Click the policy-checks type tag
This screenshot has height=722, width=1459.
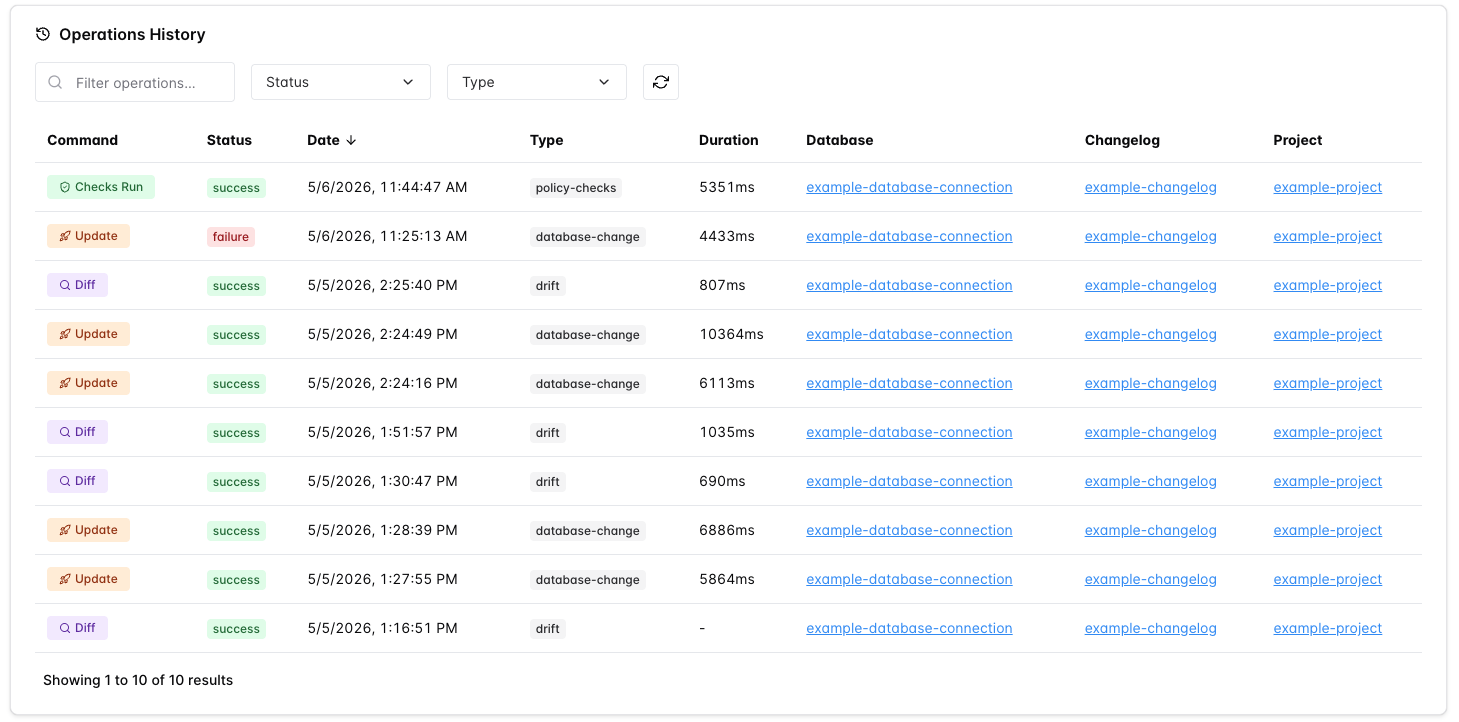tap(576, 188)
